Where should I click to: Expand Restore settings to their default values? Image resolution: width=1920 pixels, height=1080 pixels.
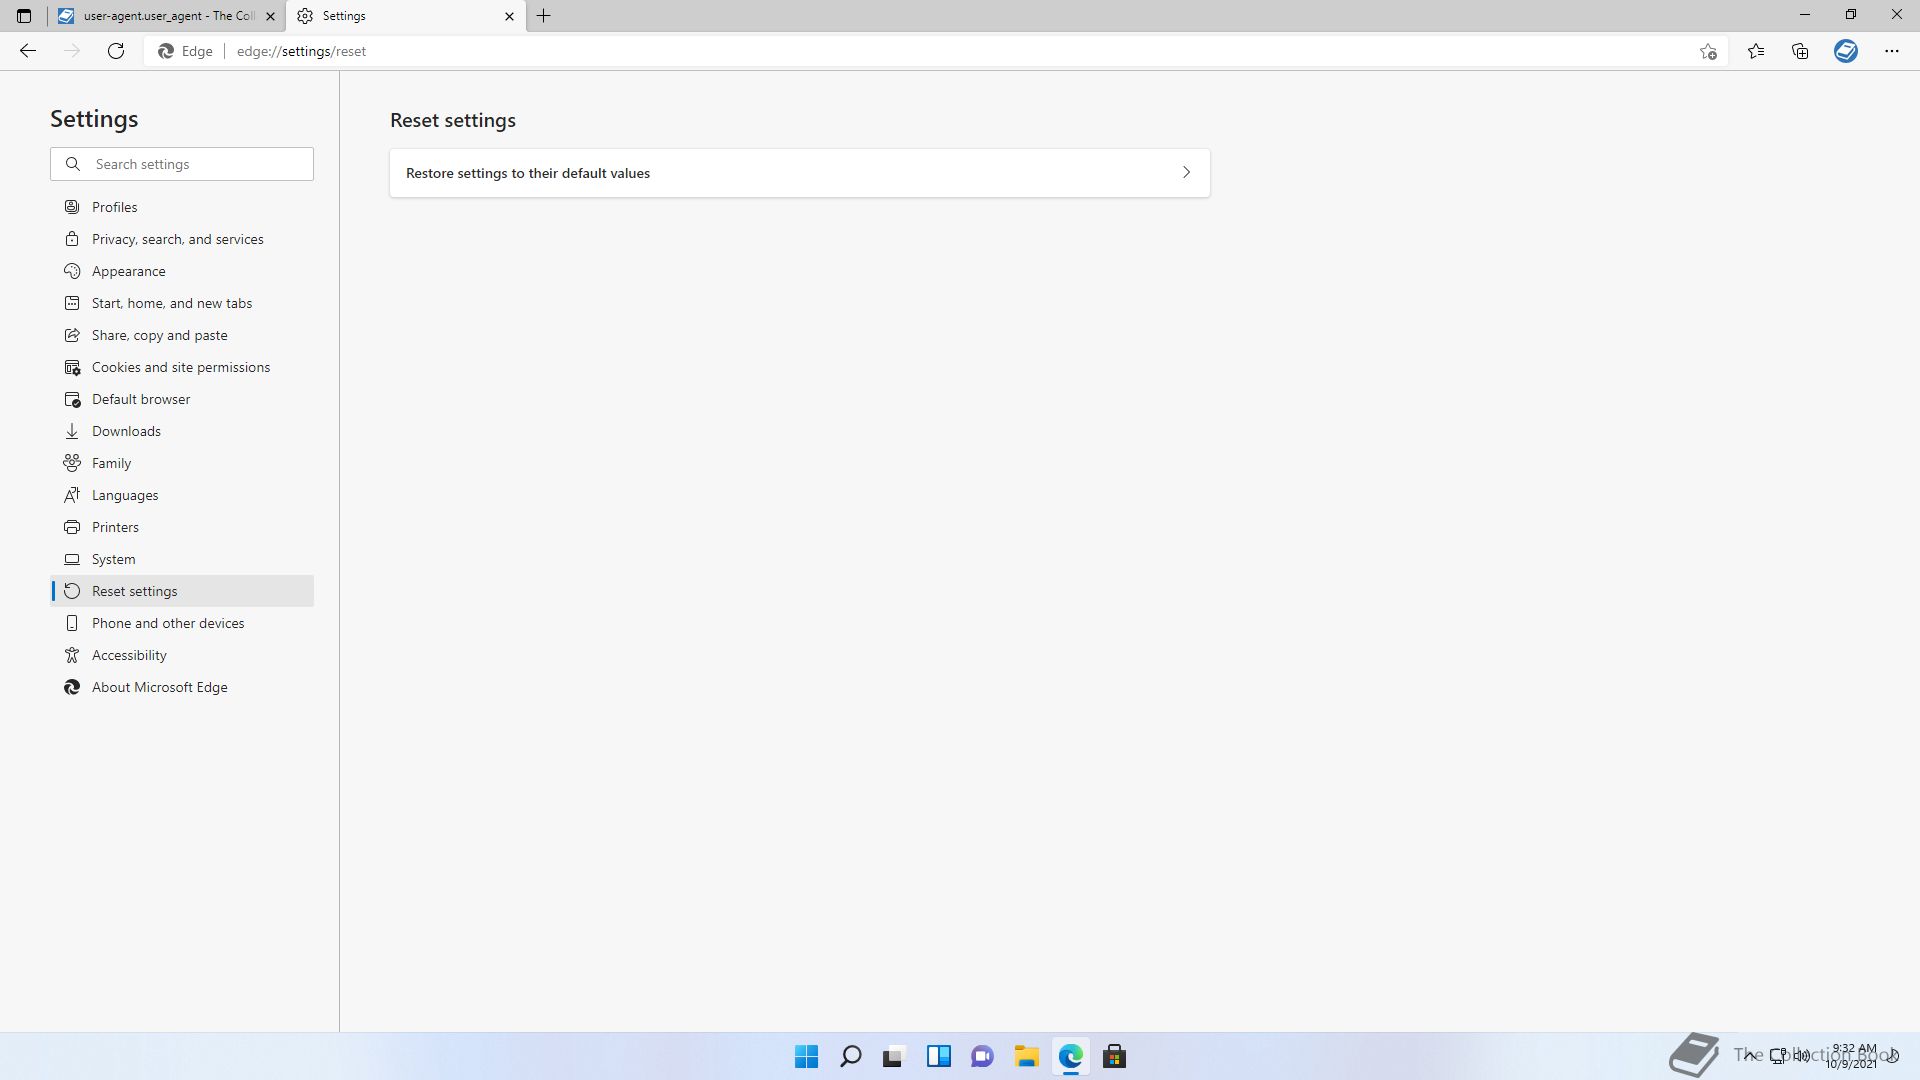tap(799, 173)
